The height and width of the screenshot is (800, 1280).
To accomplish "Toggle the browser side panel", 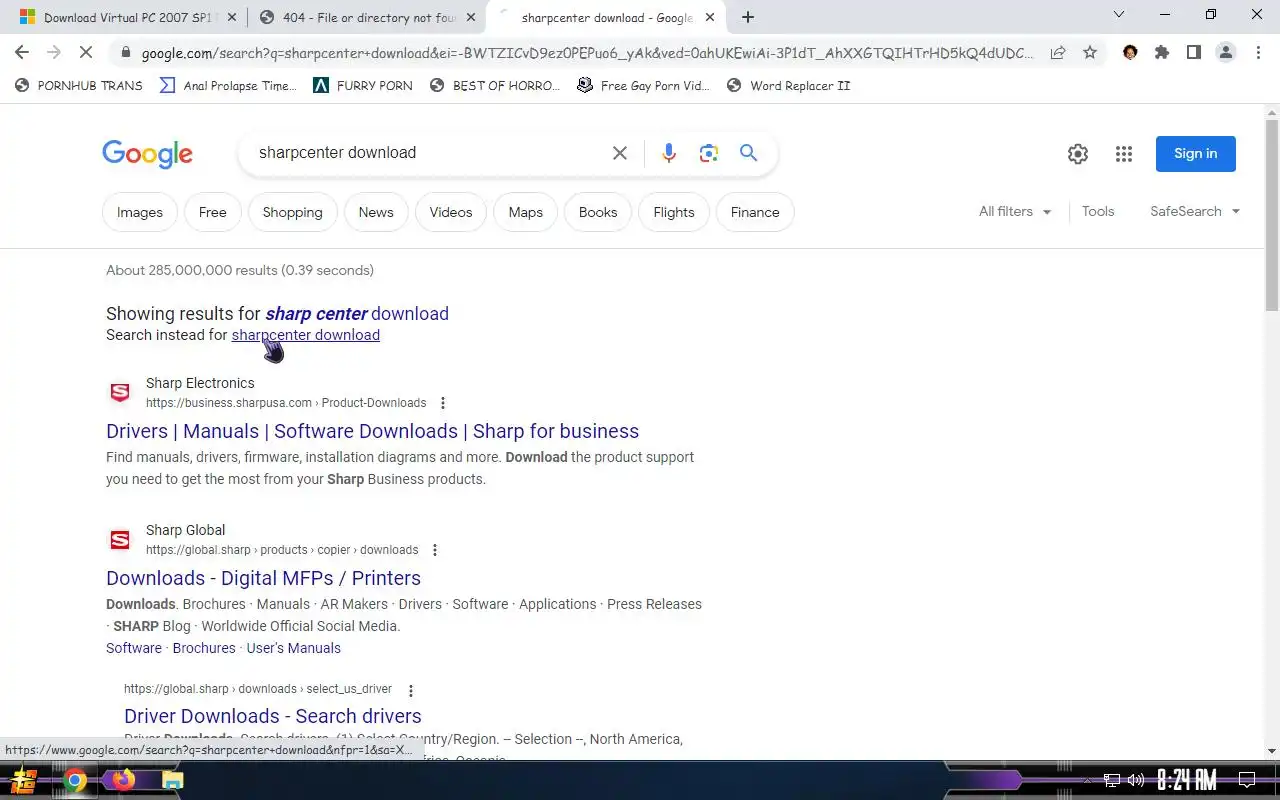I will 1194,53.
